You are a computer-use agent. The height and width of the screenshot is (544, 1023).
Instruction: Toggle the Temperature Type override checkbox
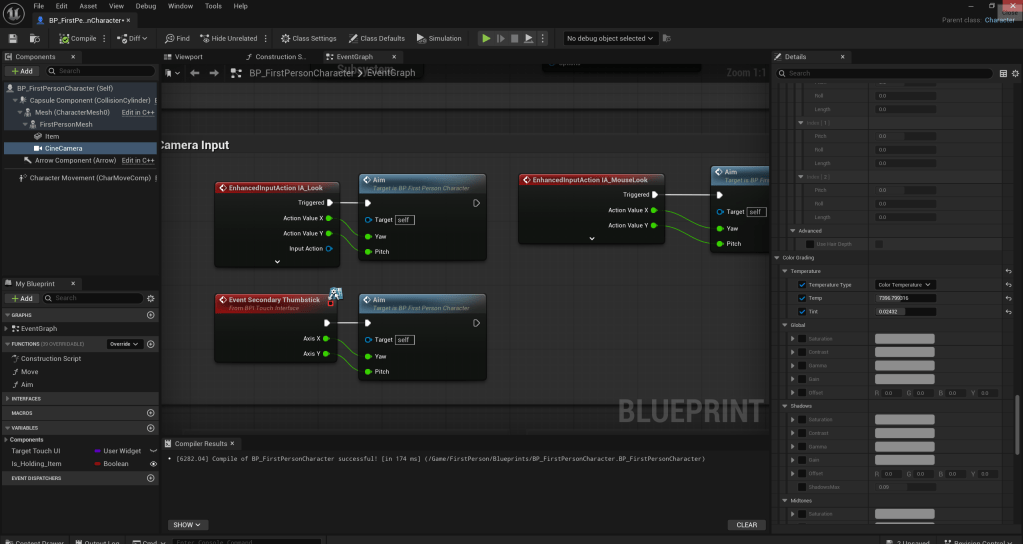tap(802, 285)
